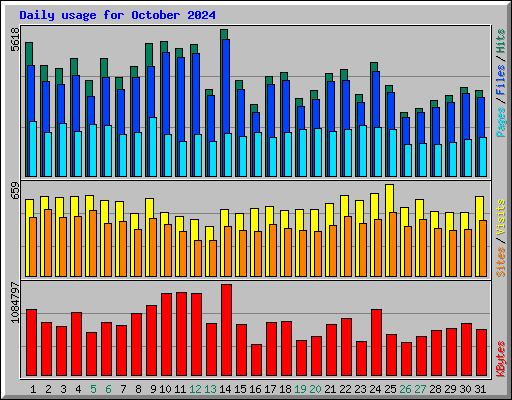This screenshot has height=400, width=512.
Task: Click day 2 on the x-axis
Action: [48, 389]
